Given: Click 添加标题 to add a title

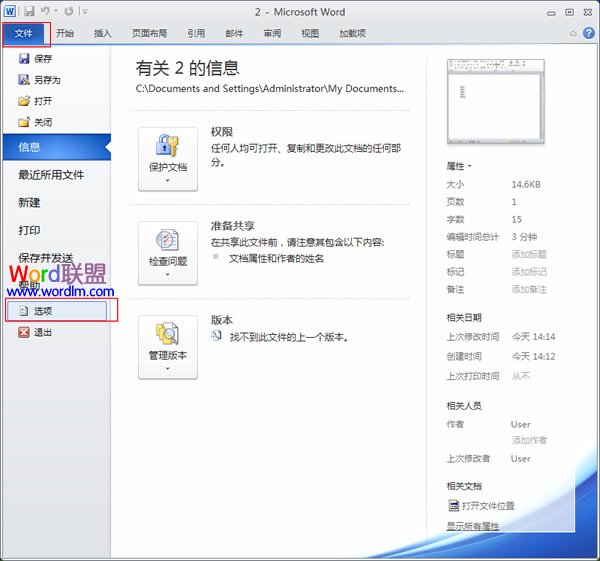Looking at the screenshot, I should 529,254.
